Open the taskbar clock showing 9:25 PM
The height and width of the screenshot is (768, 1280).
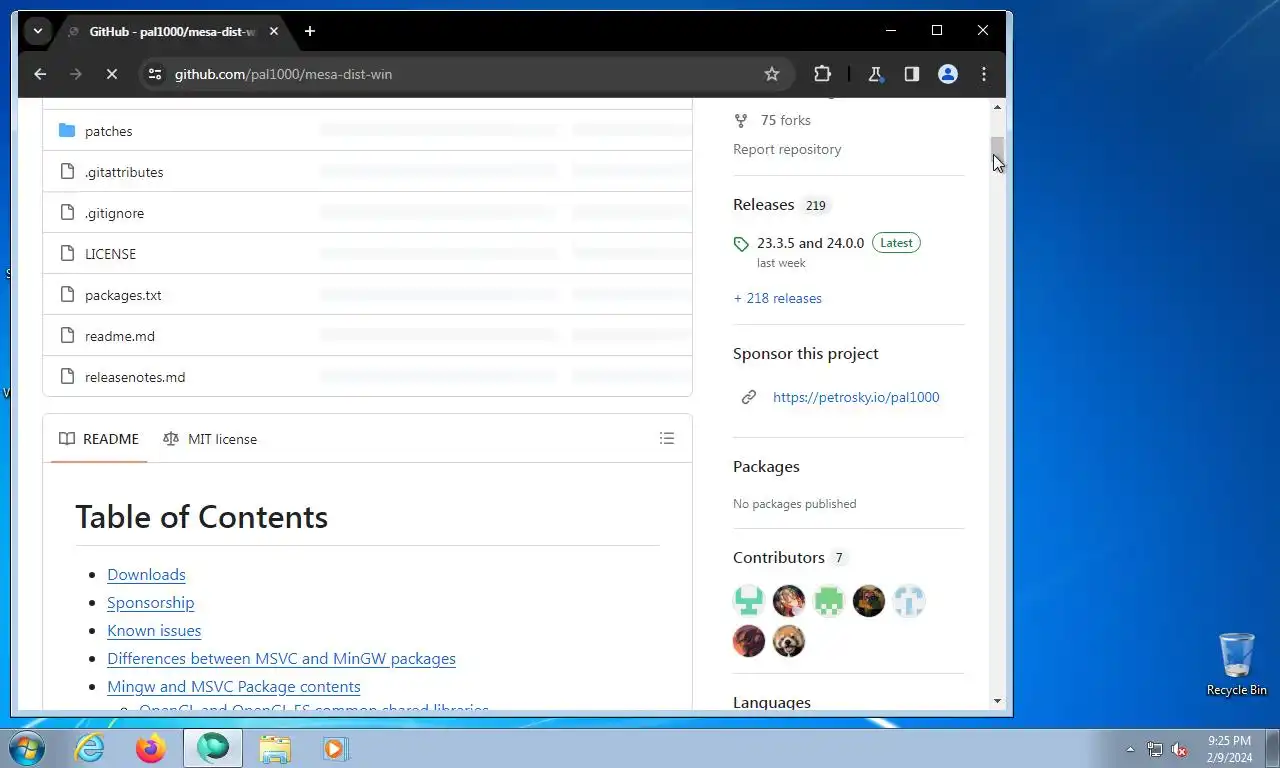[x=1229, y=749]
